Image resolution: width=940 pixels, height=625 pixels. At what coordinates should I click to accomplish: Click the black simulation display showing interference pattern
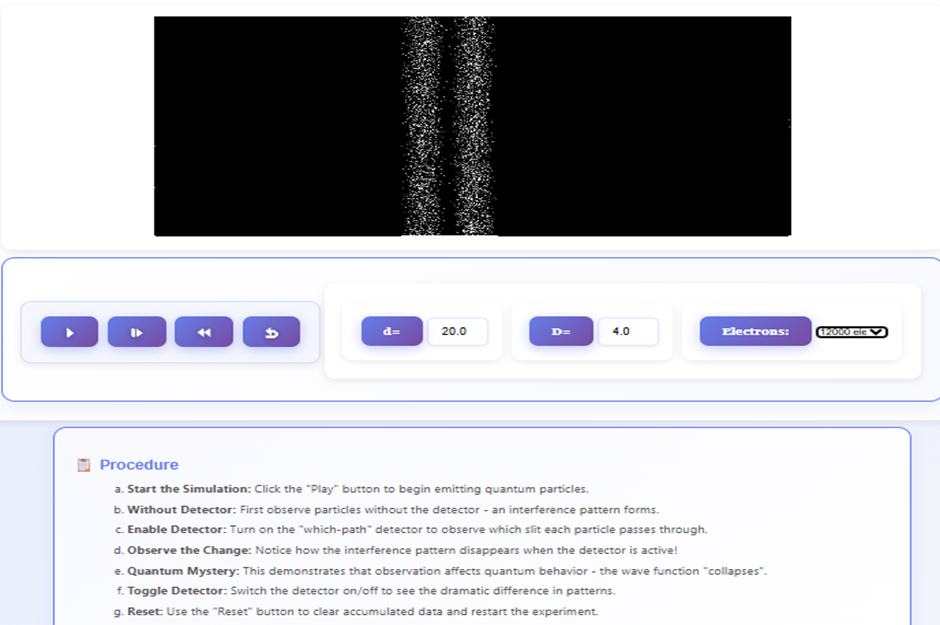pyautogui.click(x=470, y=125)
